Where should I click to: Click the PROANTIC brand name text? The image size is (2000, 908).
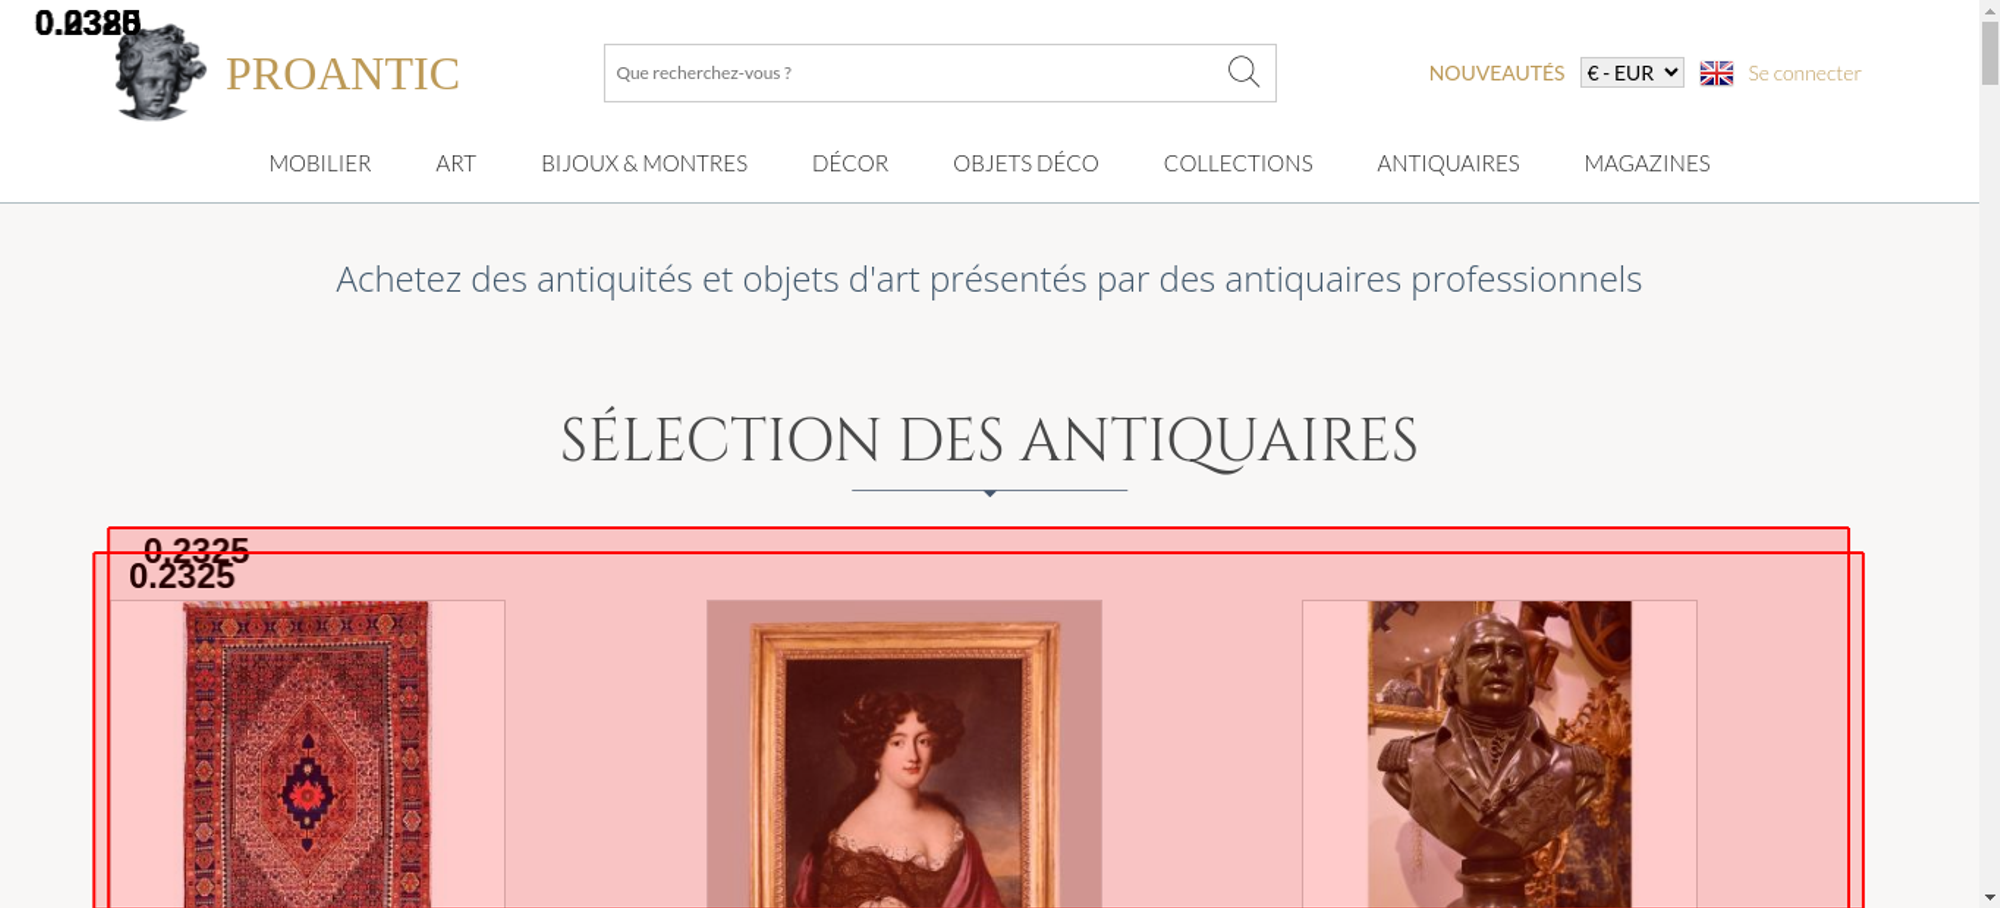click(343, 74)
